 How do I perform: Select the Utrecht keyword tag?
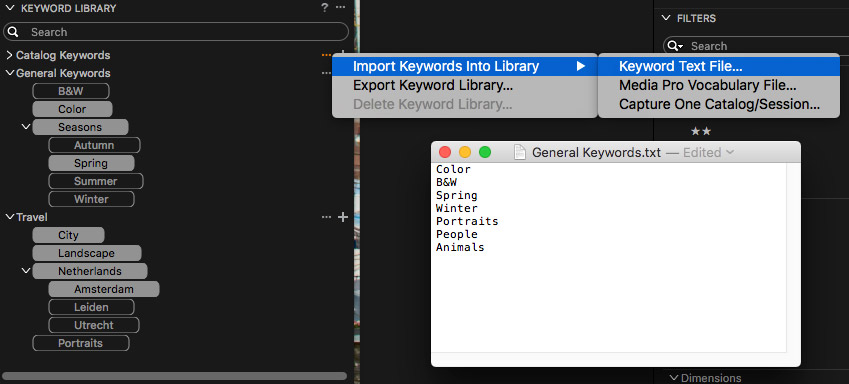pos(94,325)
